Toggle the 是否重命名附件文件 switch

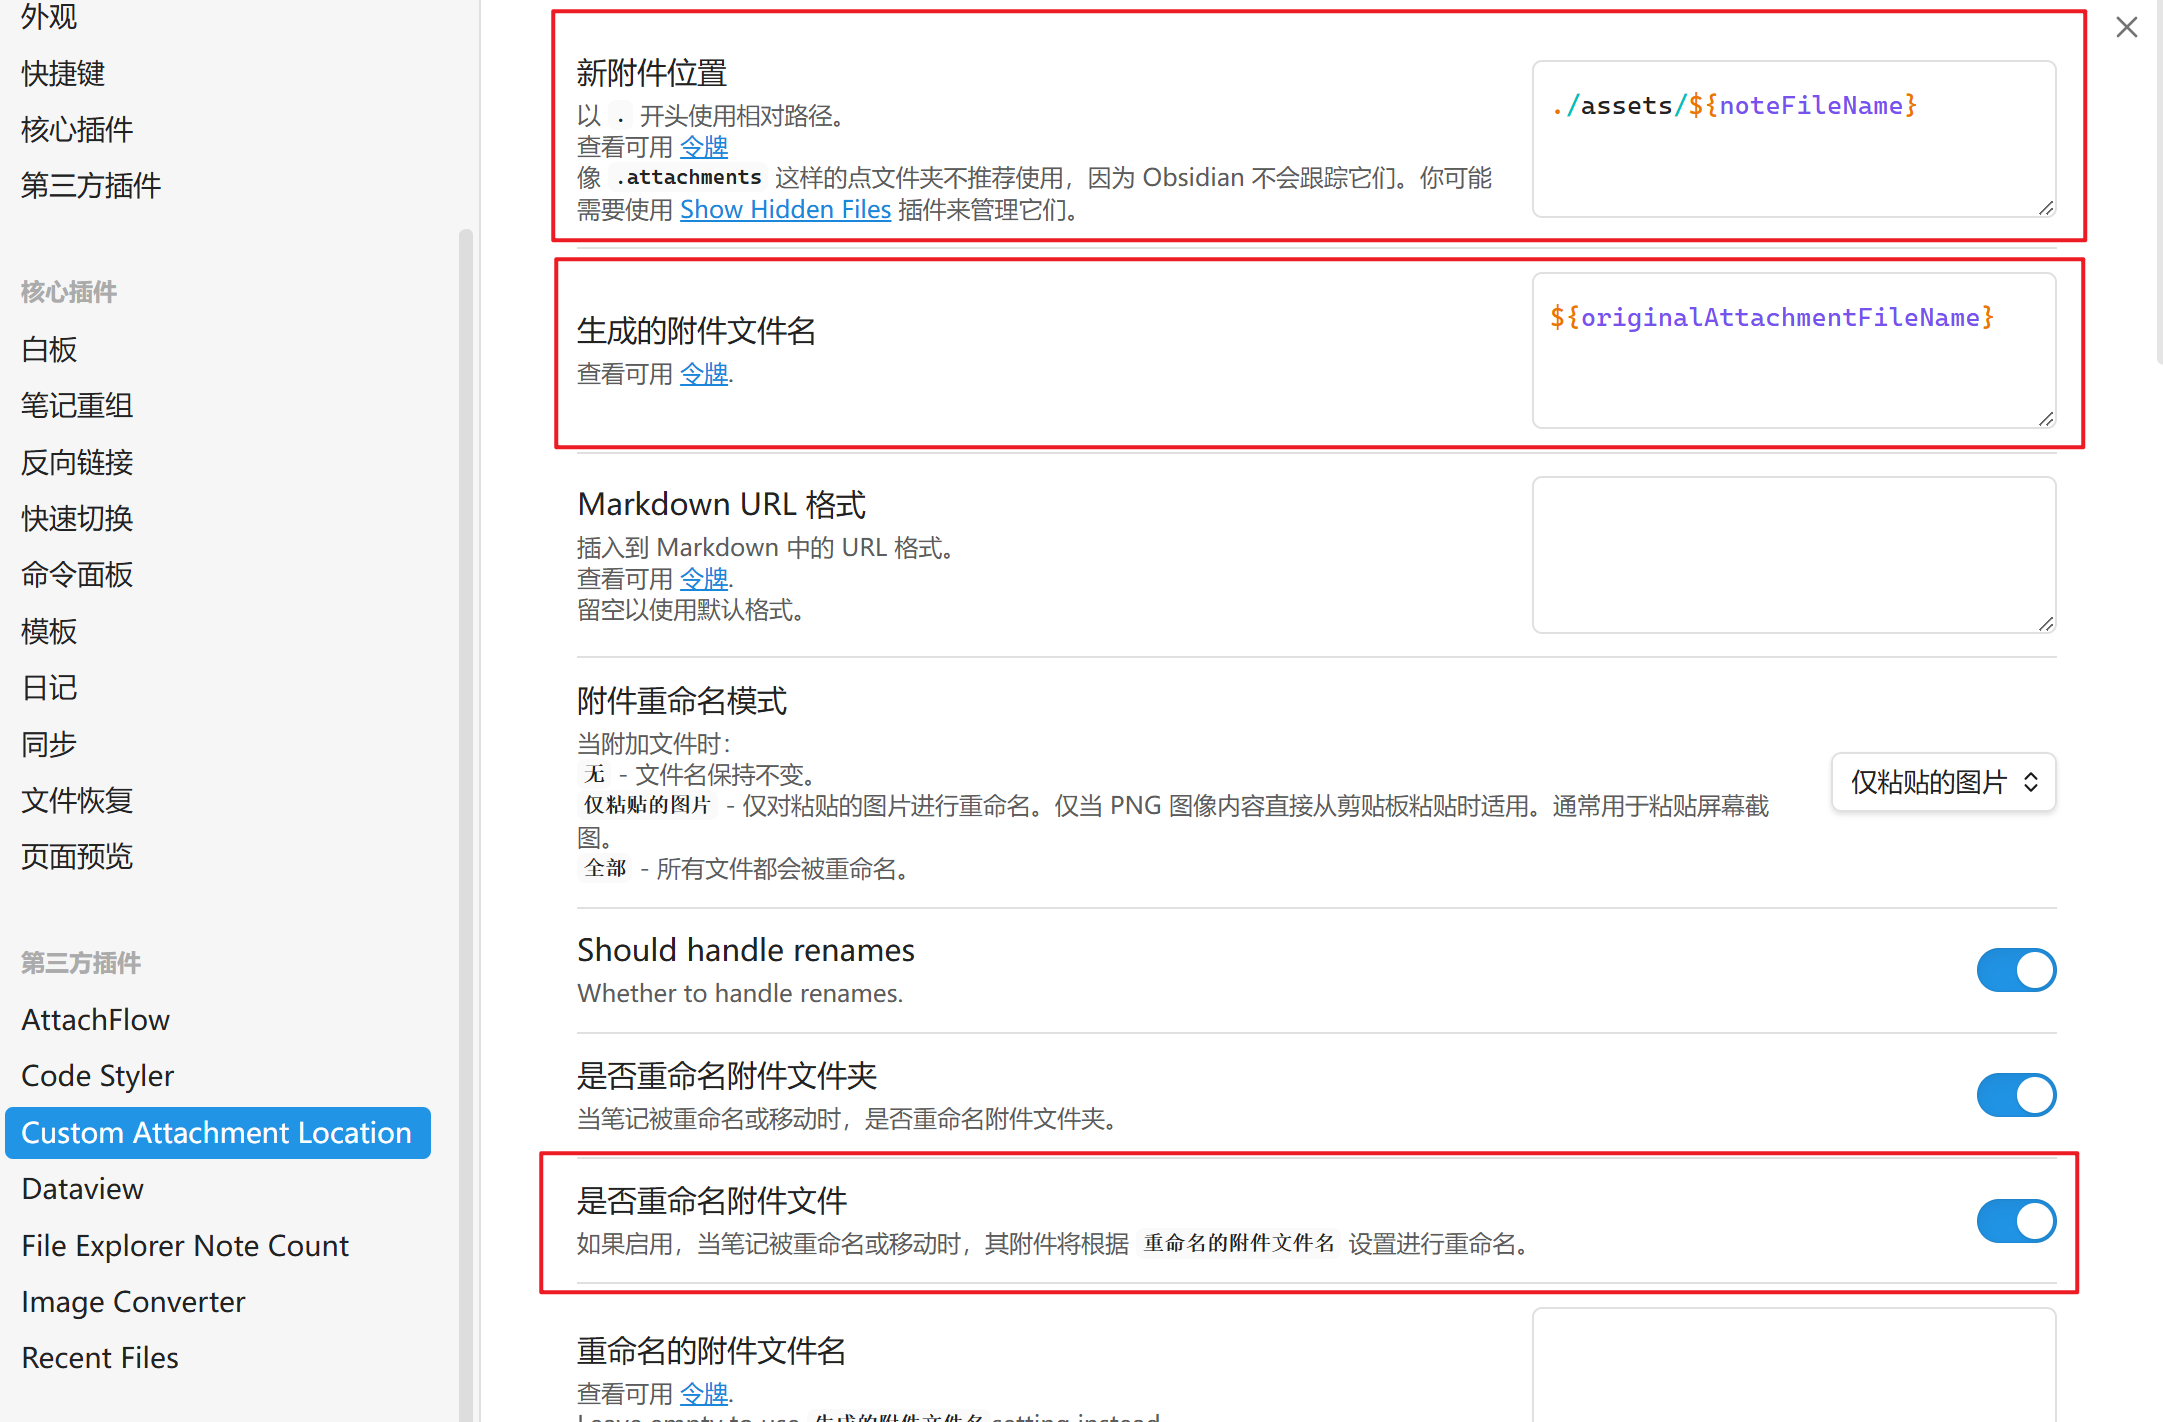click(2015, 1221)
